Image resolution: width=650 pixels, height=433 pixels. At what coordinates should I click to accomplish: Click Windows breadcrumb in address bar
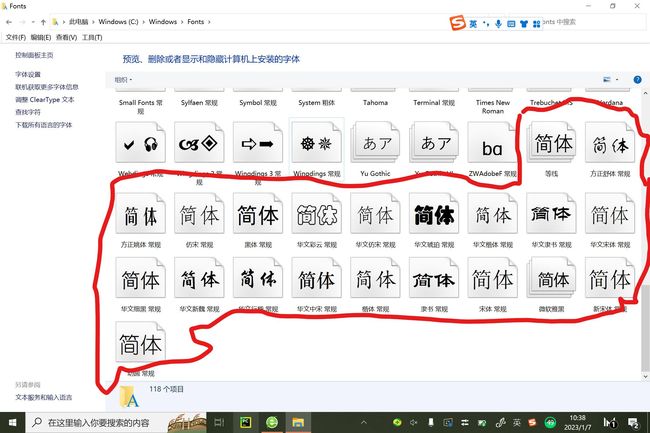point(162,22)
